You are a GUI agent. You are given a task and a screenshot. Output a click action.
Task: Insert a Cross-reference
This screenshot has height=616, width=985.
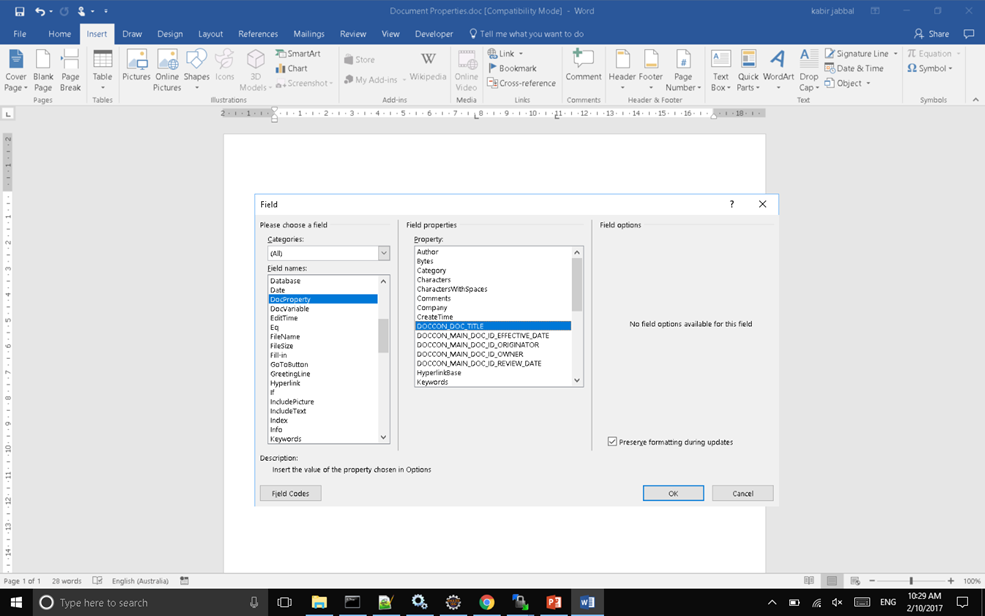(x=521, y=83)
